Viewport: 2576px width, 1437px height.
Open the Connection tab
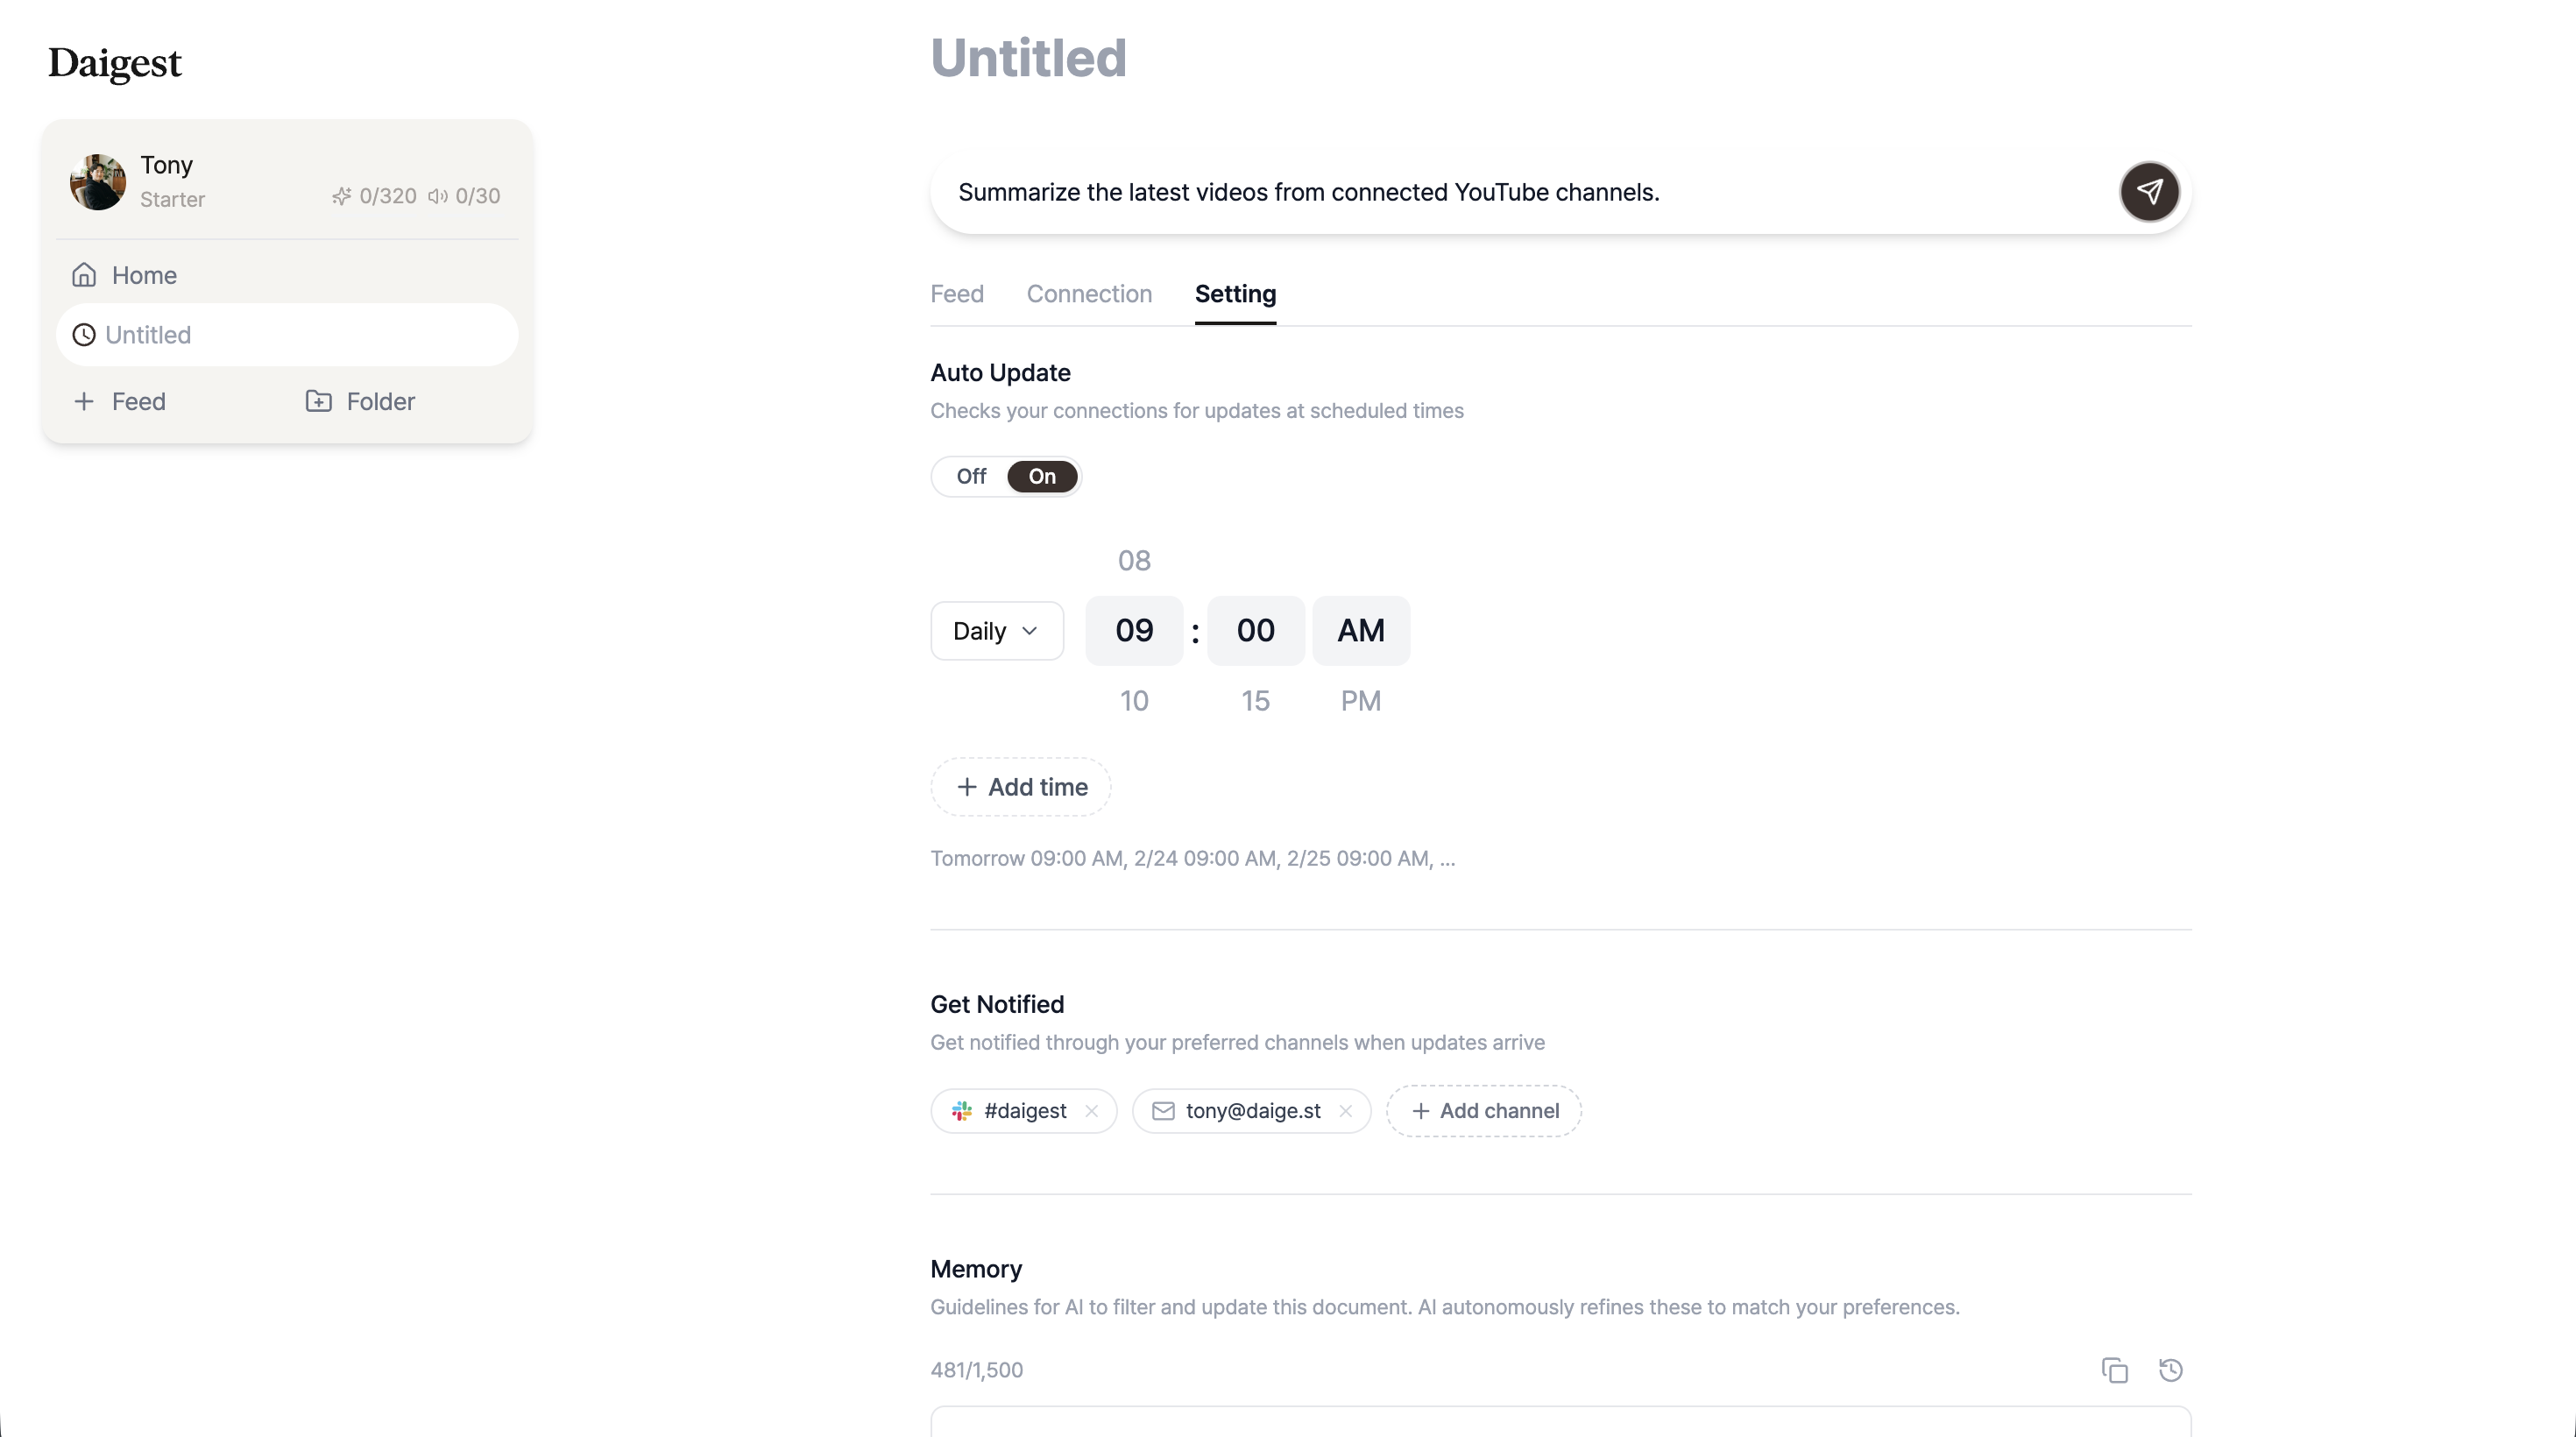point(1089,294)
